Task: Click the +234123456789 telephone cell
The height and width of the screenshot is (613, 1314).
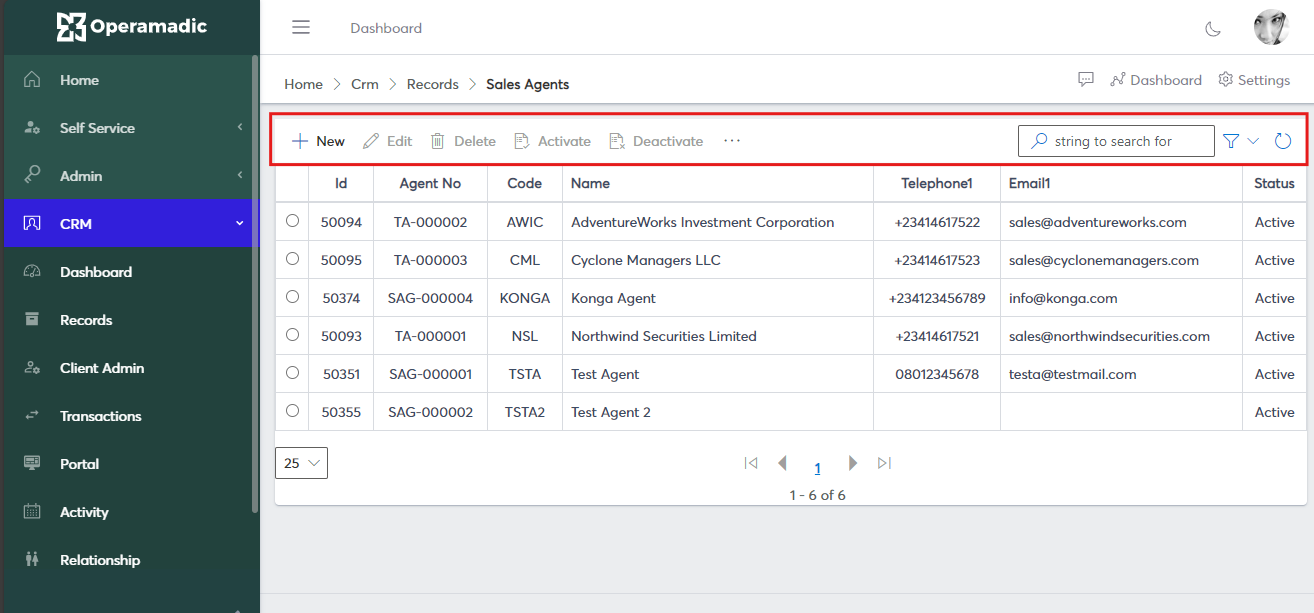Action: coord(937,298)
